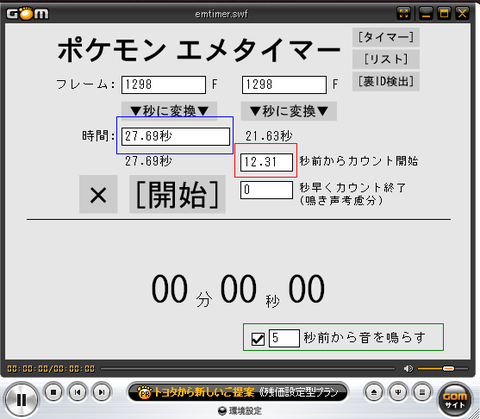This screenshot has height=419, width=480.
Task: Mute audio via speaker icon
Action: click(408, 368)
